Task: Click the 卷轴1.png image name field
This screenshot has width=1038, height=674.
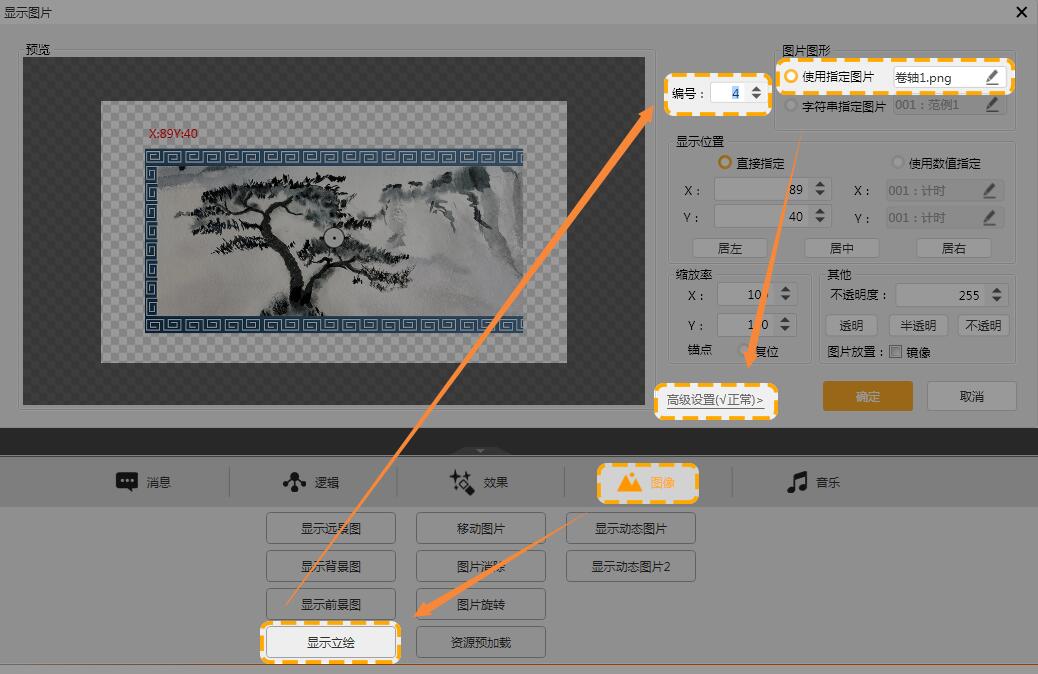Action: [x=935, y=77]
